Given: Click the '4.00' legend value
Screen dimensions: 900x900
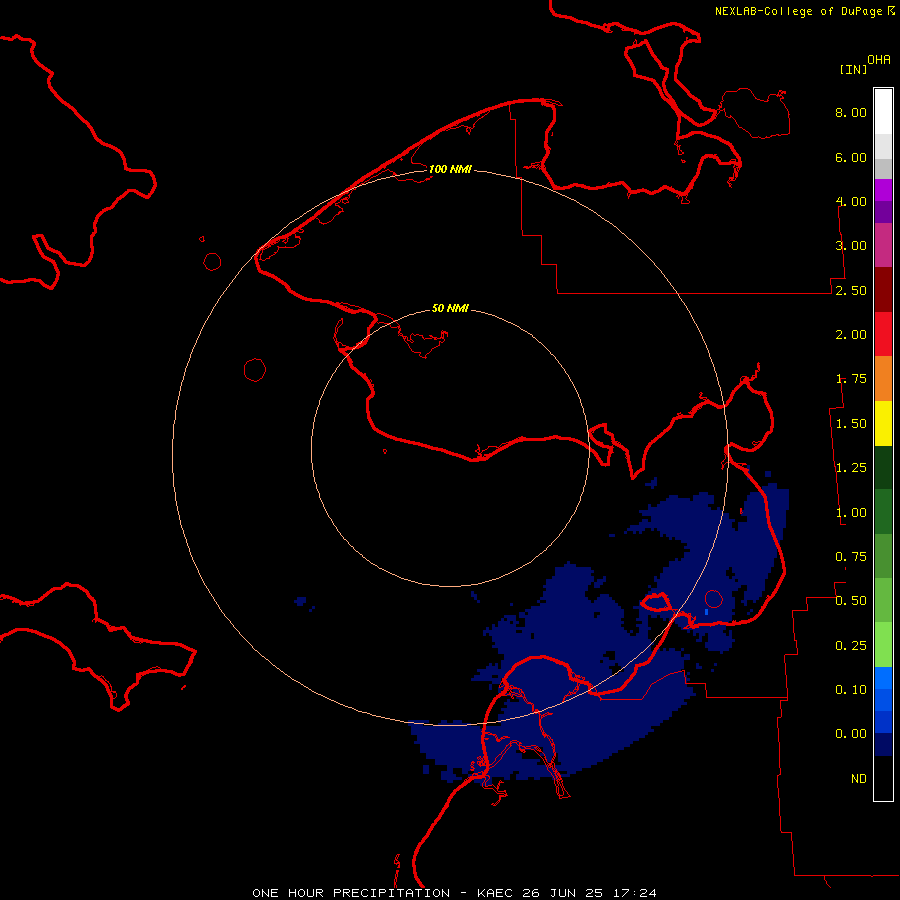Looking at the screenshot, I should 851,201.
